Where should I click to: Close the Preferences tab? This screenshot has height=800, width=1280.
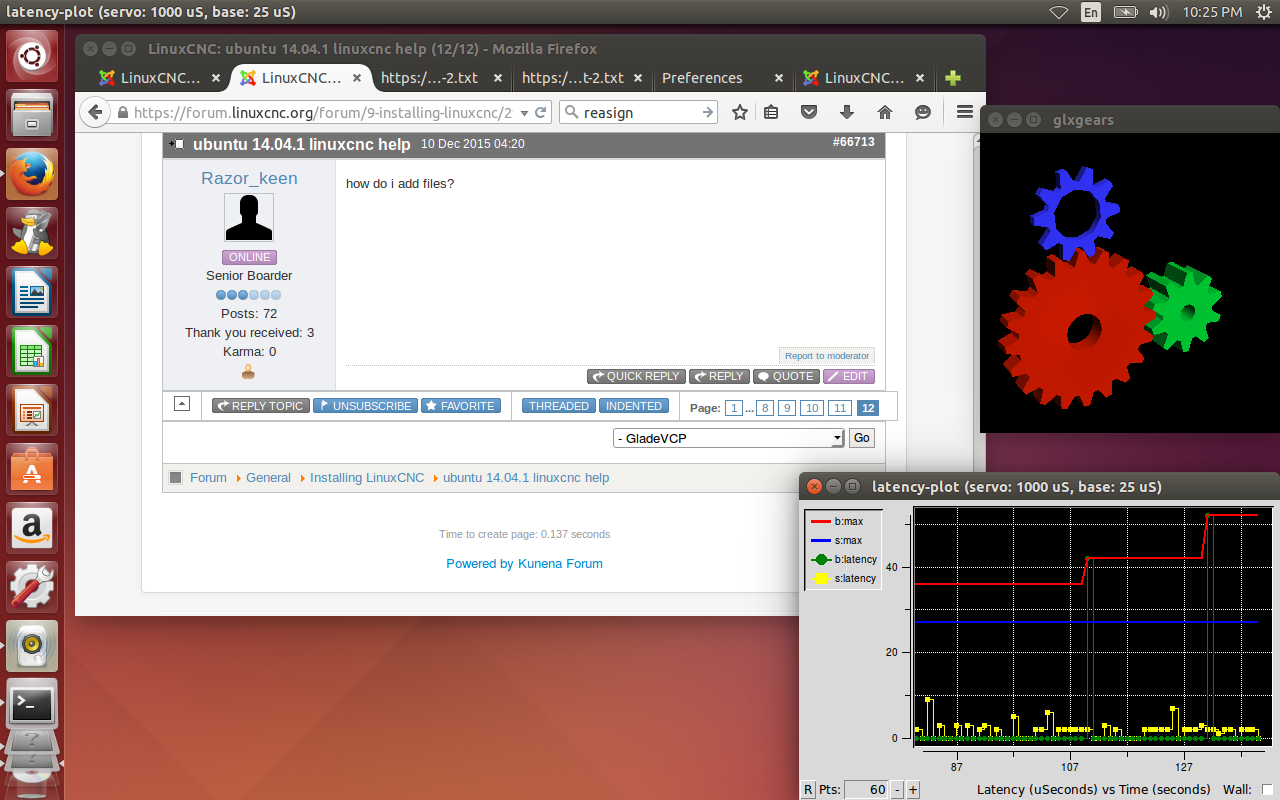779,78
